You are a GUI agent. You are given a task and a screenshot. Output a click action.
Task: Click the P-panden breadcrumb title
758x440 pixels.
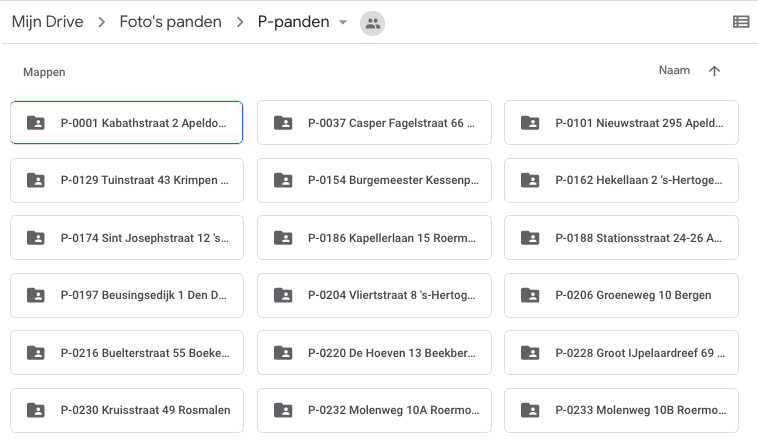[293, 22]
